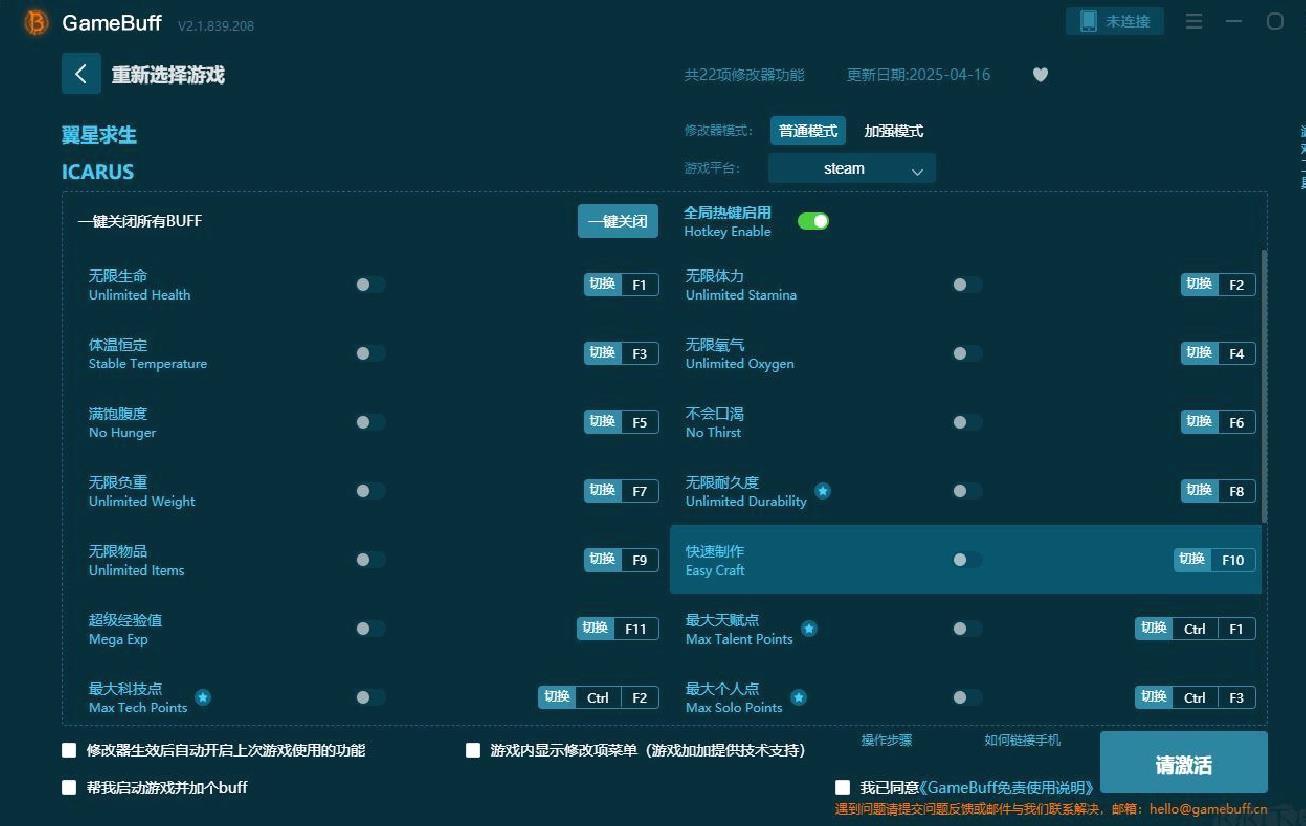Turn on Stable Temperature switch
Image resolution: width=1306 pixels, height=826 pixels.
[x=370, y=354]
